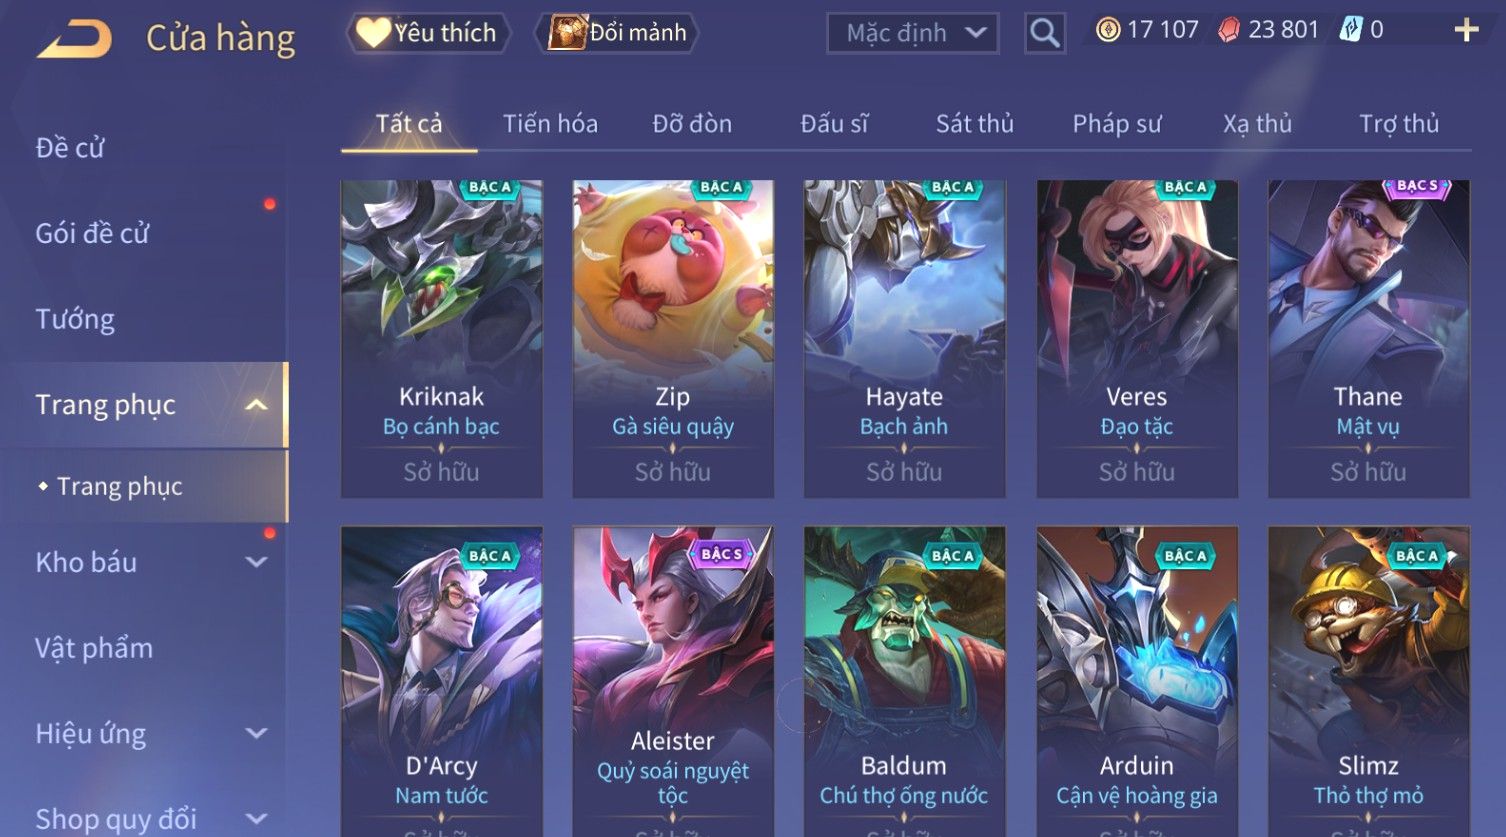Click the blue voucher currency icon

[1350, 30]
